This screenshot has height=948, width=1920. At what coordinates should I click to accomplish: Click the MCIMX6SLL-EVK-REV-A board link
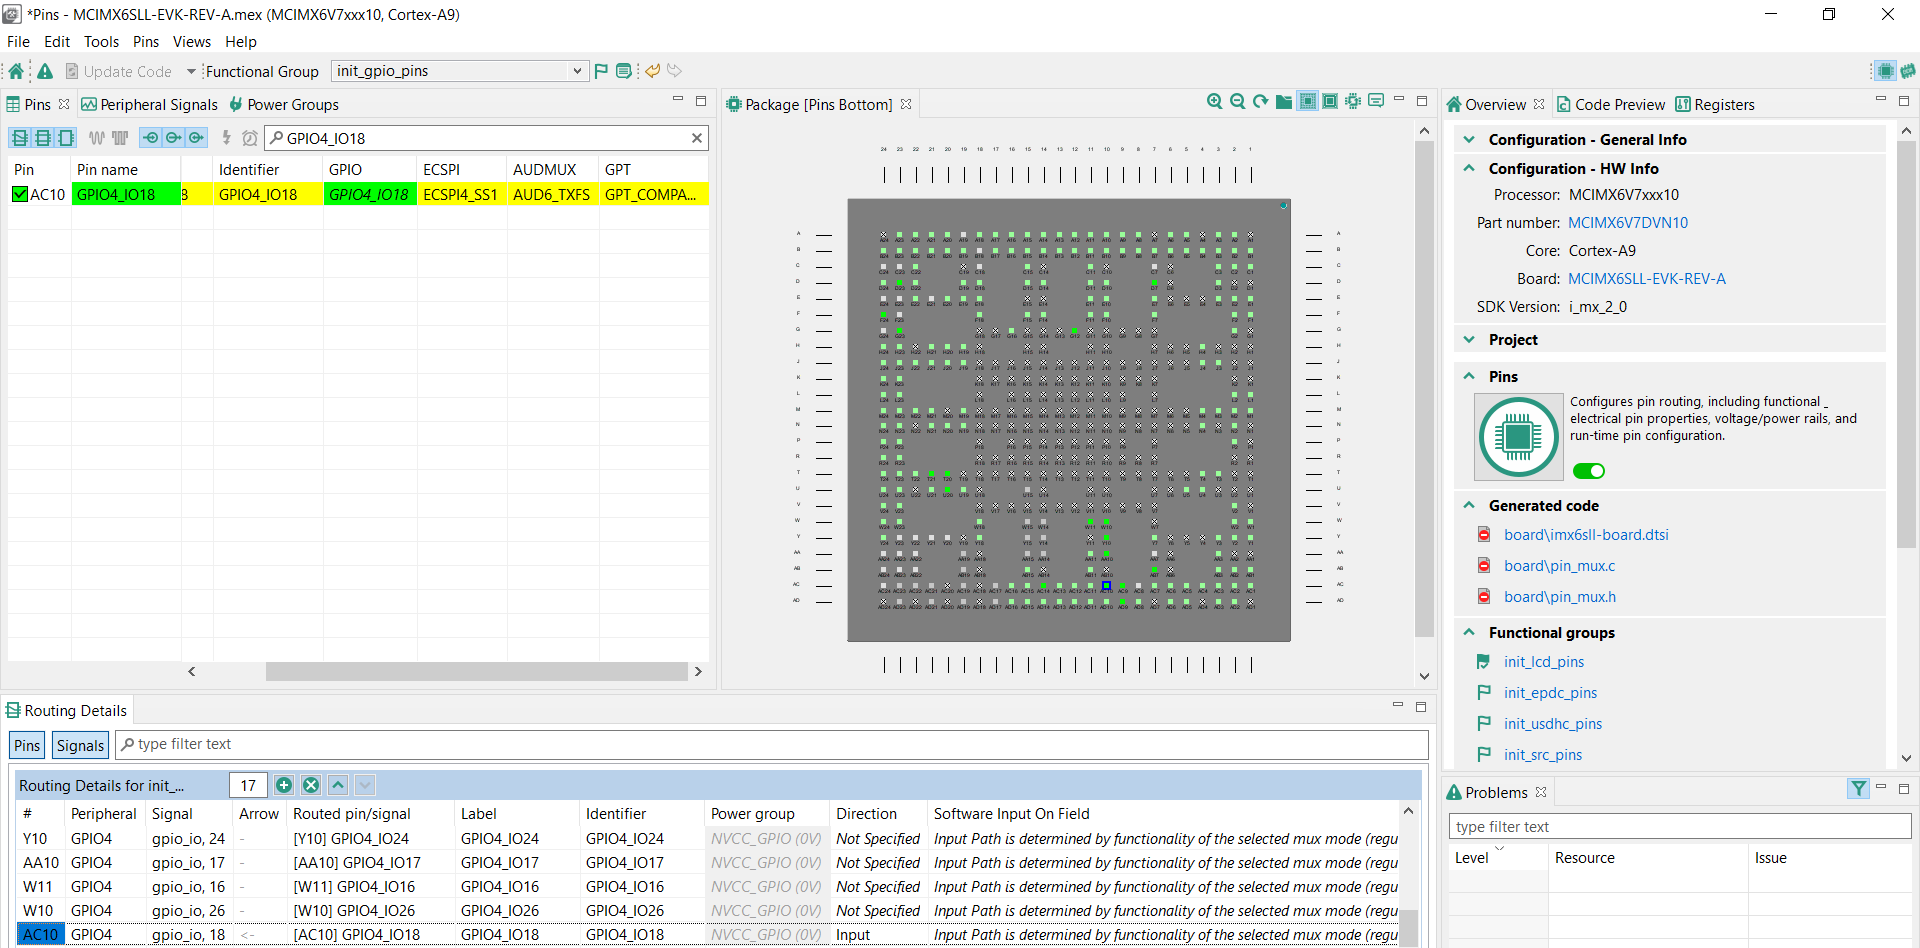pyautogui.click(x=1646, y=278)
